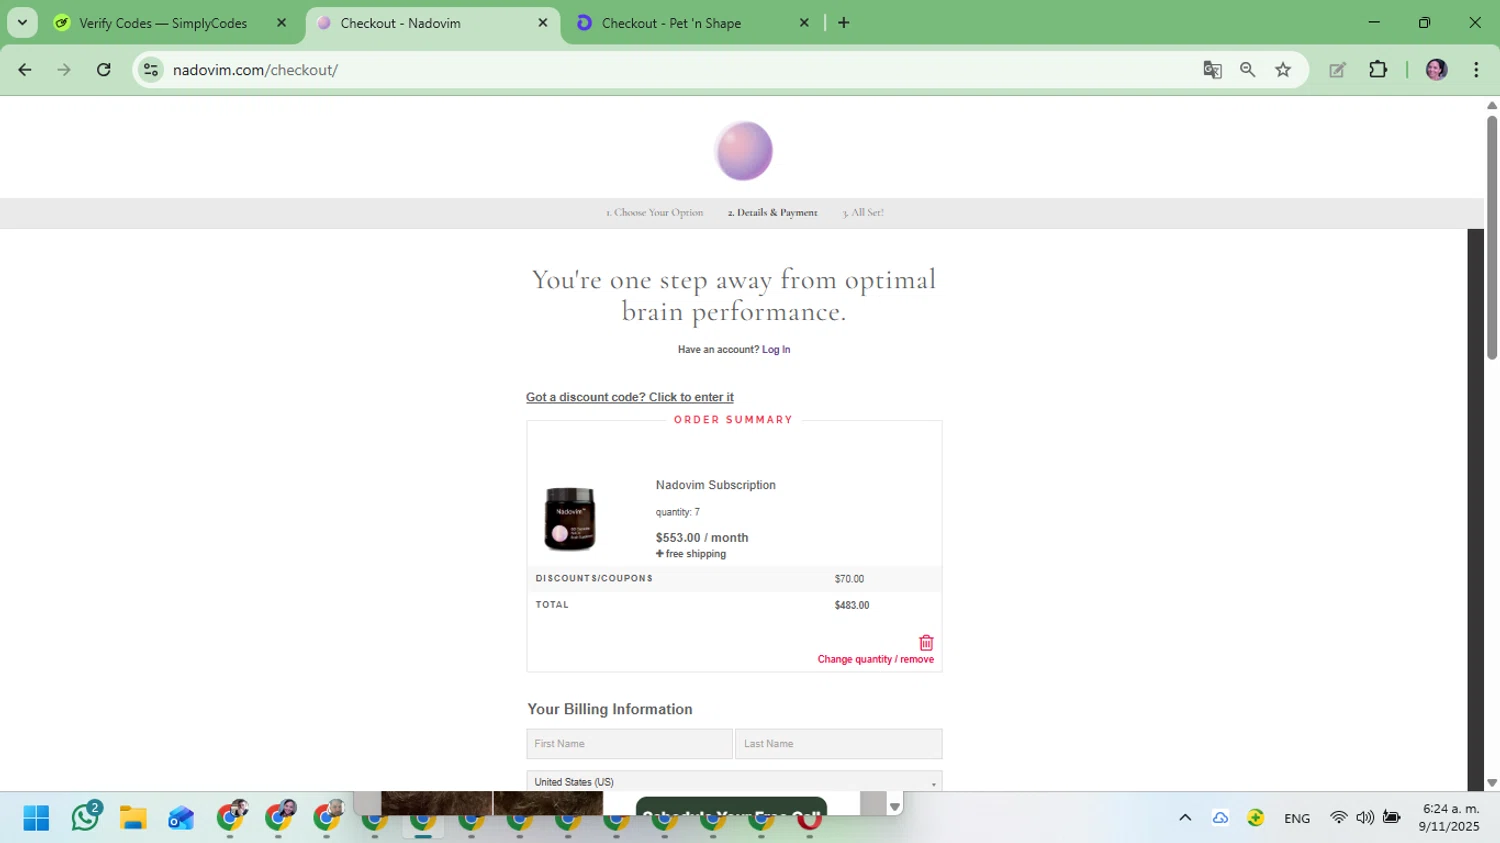
Task: Select step 2. Details & Payment
Action: point(772,213)
